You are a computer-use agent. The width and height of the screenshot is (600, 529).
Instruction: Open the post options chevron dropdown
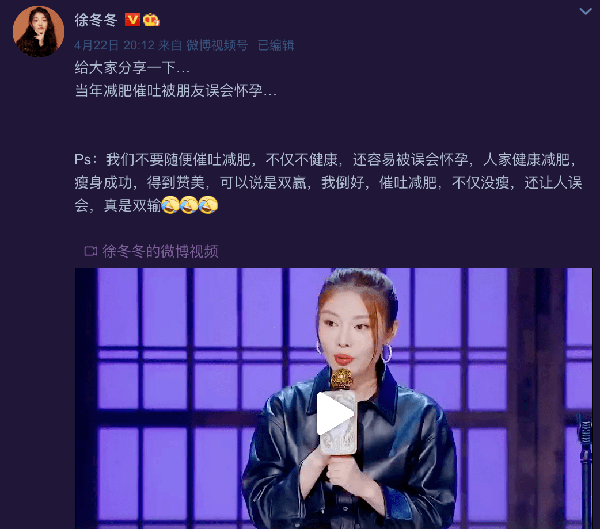585,11
